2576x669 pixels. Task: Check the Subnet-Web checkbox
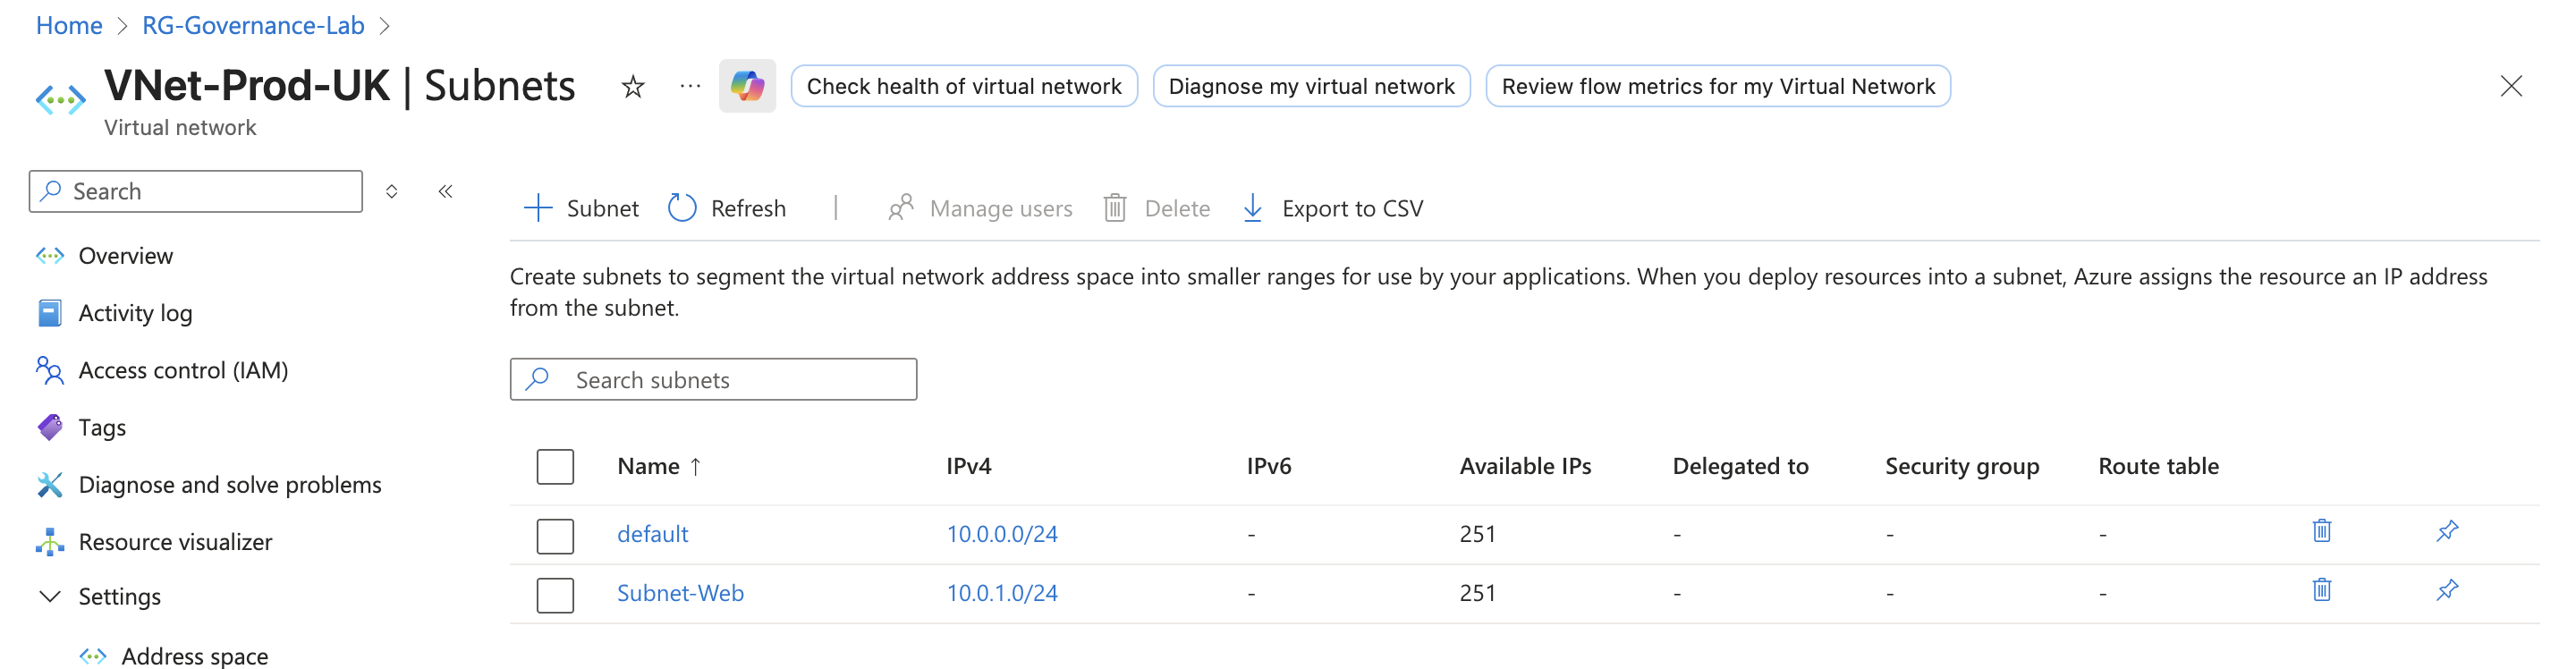tap(555, 594)
